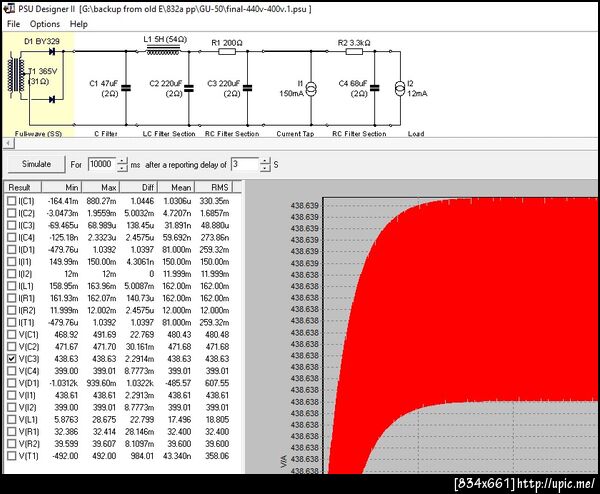Select the C3 220uF capacitor symbol
The width and height of the screenshot is (600, 494).
[x=248, y=88]
